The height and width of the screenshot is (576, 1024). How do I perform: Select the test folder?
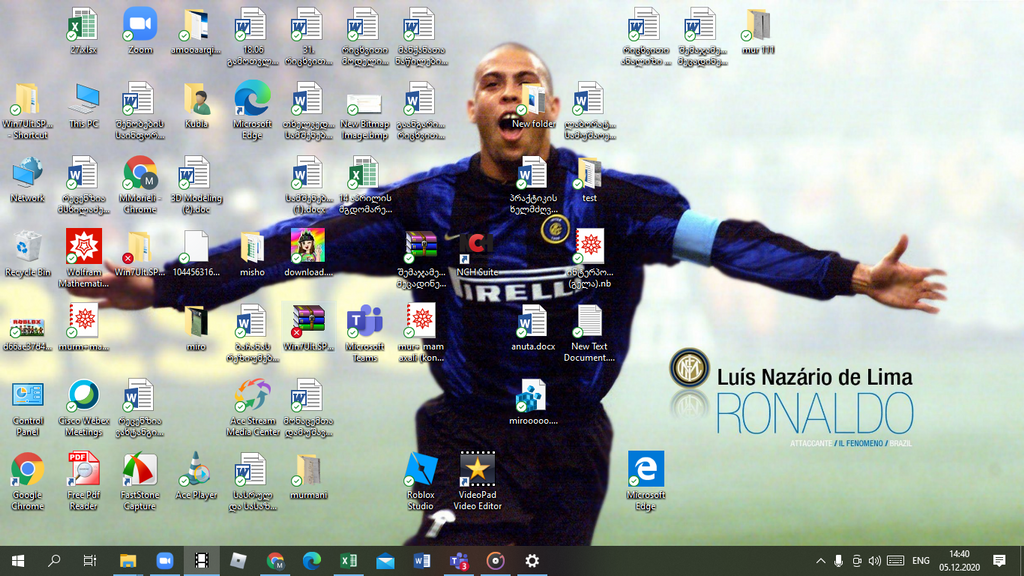589,180
